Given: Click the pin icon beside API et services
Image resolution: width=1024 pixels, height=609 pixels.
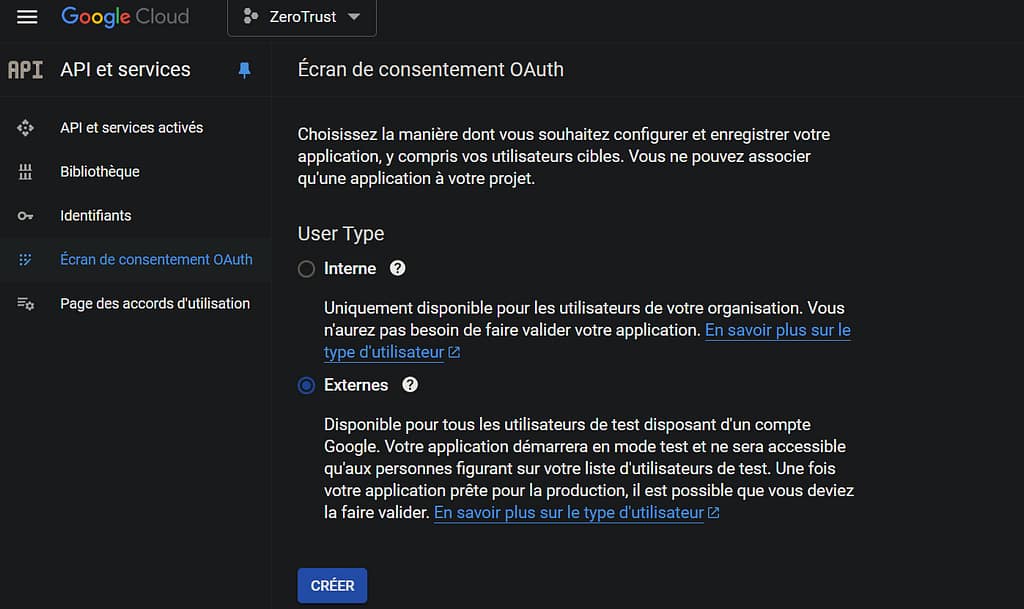Looking at the screenshot, I should coord(244,70).
